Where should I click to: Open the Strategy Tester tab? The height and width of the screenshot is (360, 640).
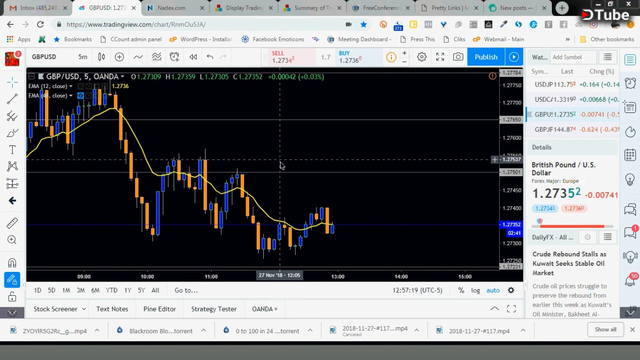click(x=214, y=309)
